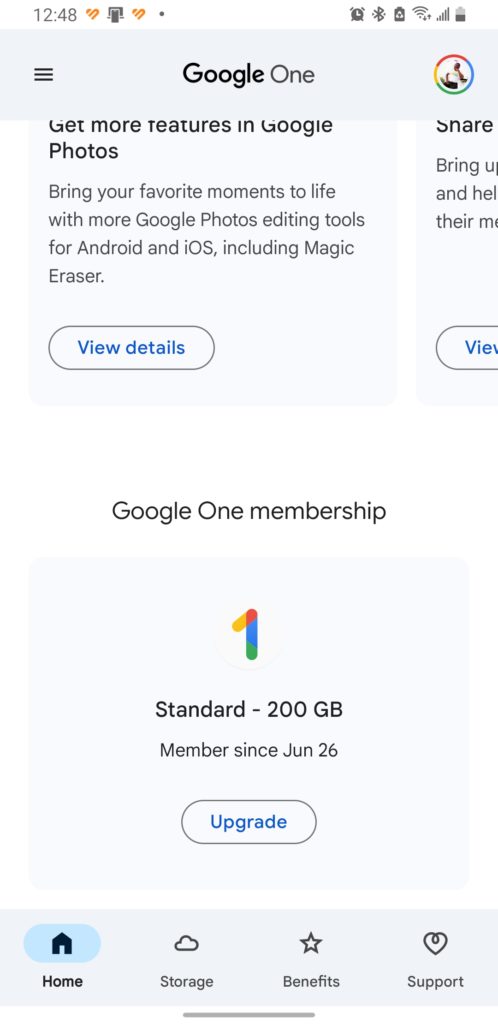Tap the gesture navigation handle at bottom

click(x=249, y=1015)
